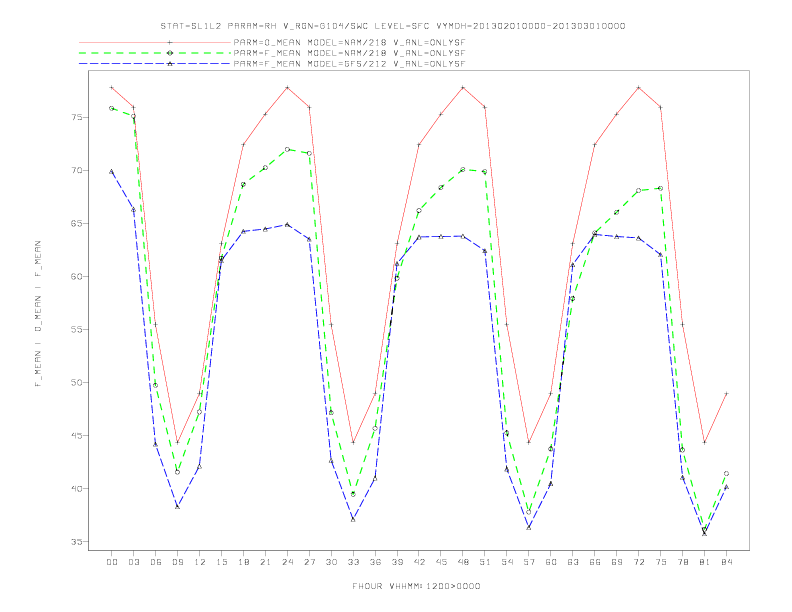Click the y-axis tick value 65
The height and width of the screenshot is (612, 792).
(x=78, y=224)
